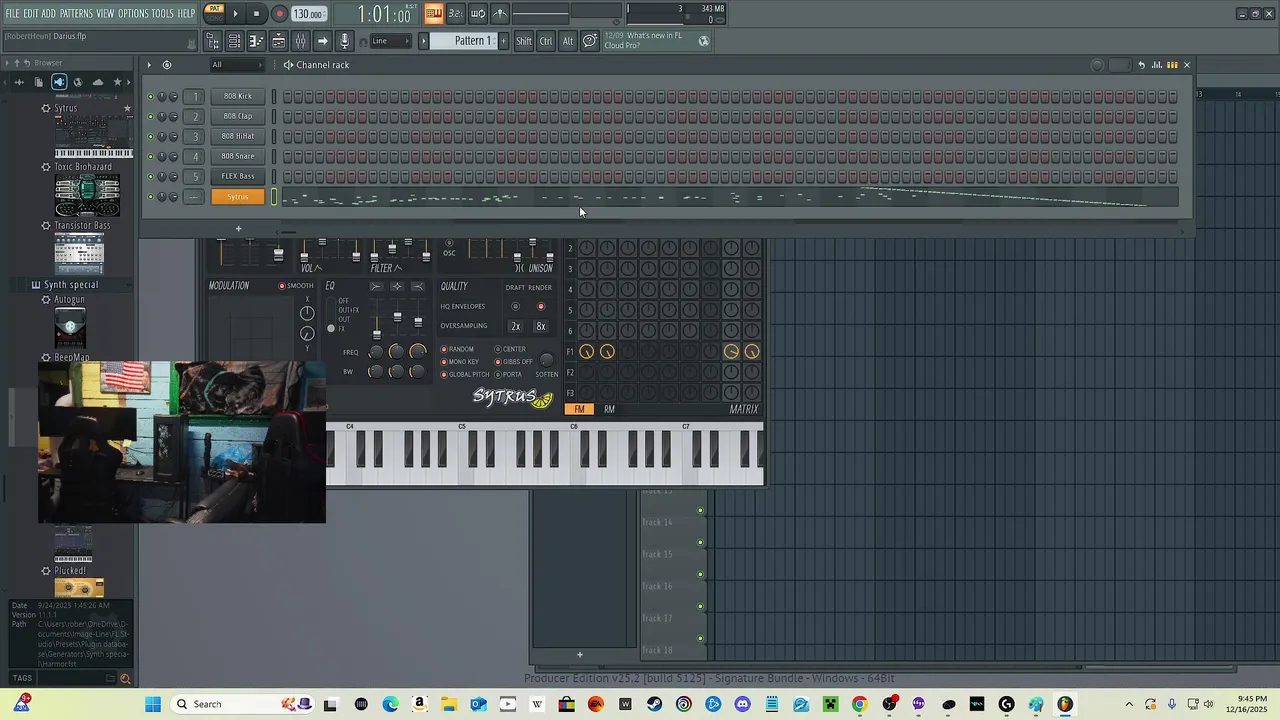Click the swing/loop icon in Channel rack header
The width and height of the screenshot is (1280, 720).
pos(166,65)
